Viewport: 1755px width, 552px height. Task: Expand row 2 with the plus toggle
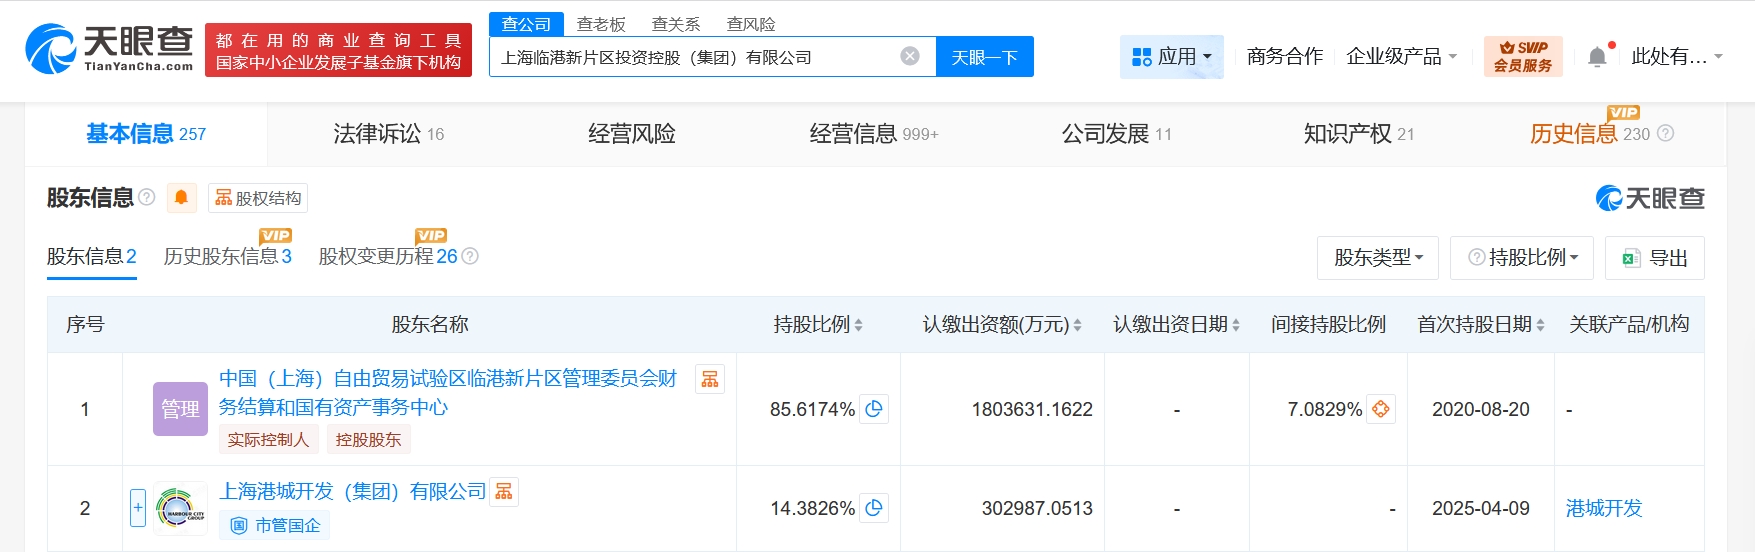[138, 508]
